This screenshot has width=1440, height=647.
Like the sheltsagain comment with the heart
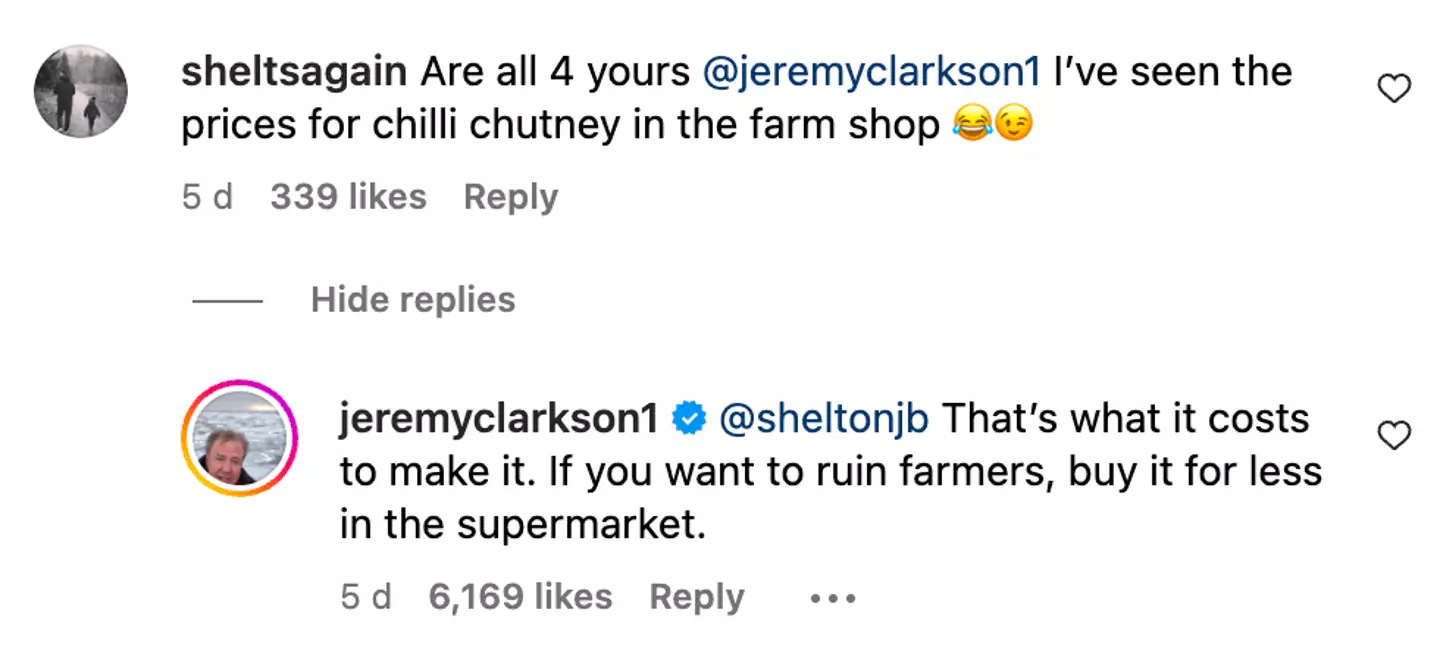[1393, 91]
